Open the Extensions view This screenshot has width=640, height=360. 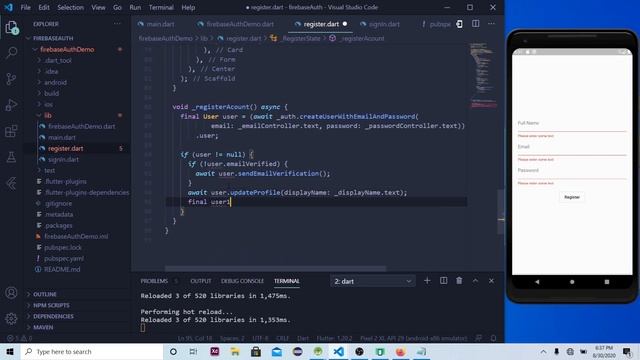(x=11, y=131)
